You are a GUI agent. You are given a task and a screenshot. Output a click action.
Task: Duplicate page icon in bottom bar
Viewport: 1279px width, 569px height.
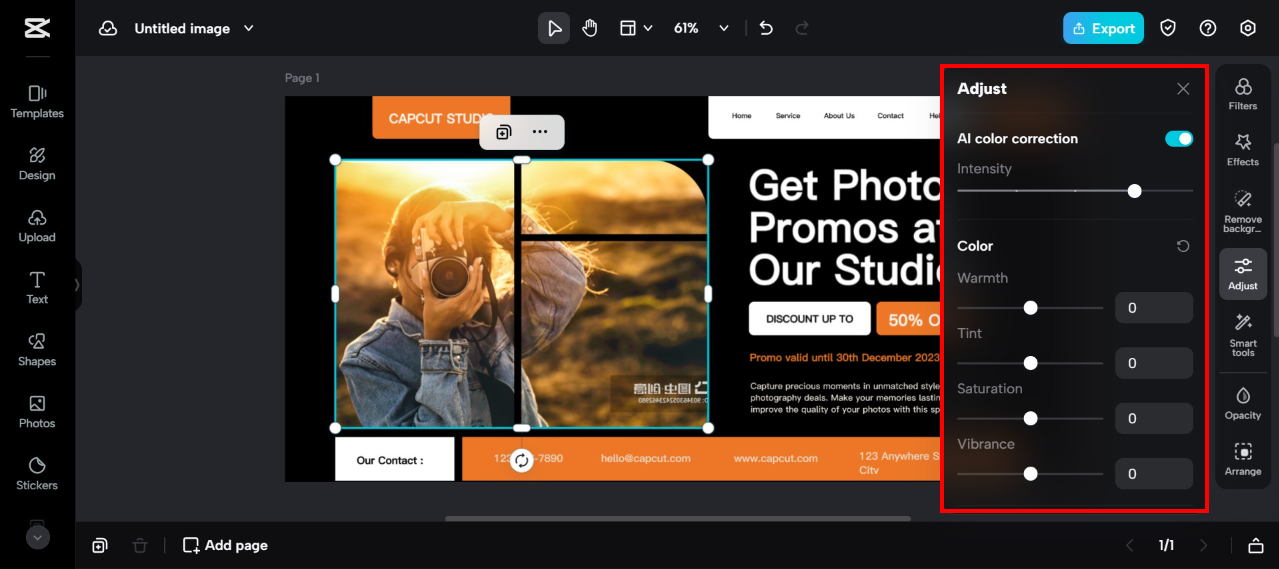click(x=100, y=545)
